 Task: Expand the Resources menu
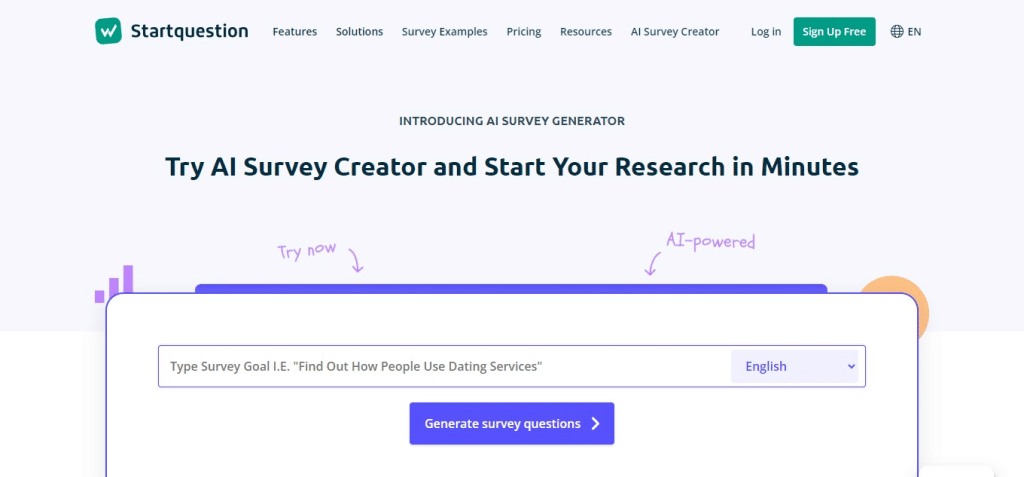coord(585,32)
